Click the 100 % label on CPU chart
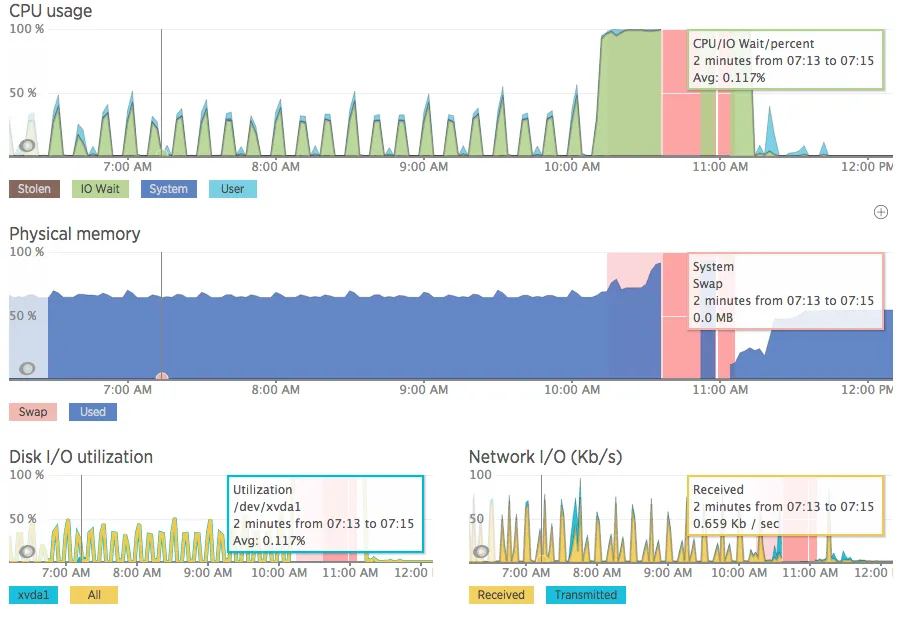This screenshot has width=905, height=618. pyautogui.click(x=27, y=29)
